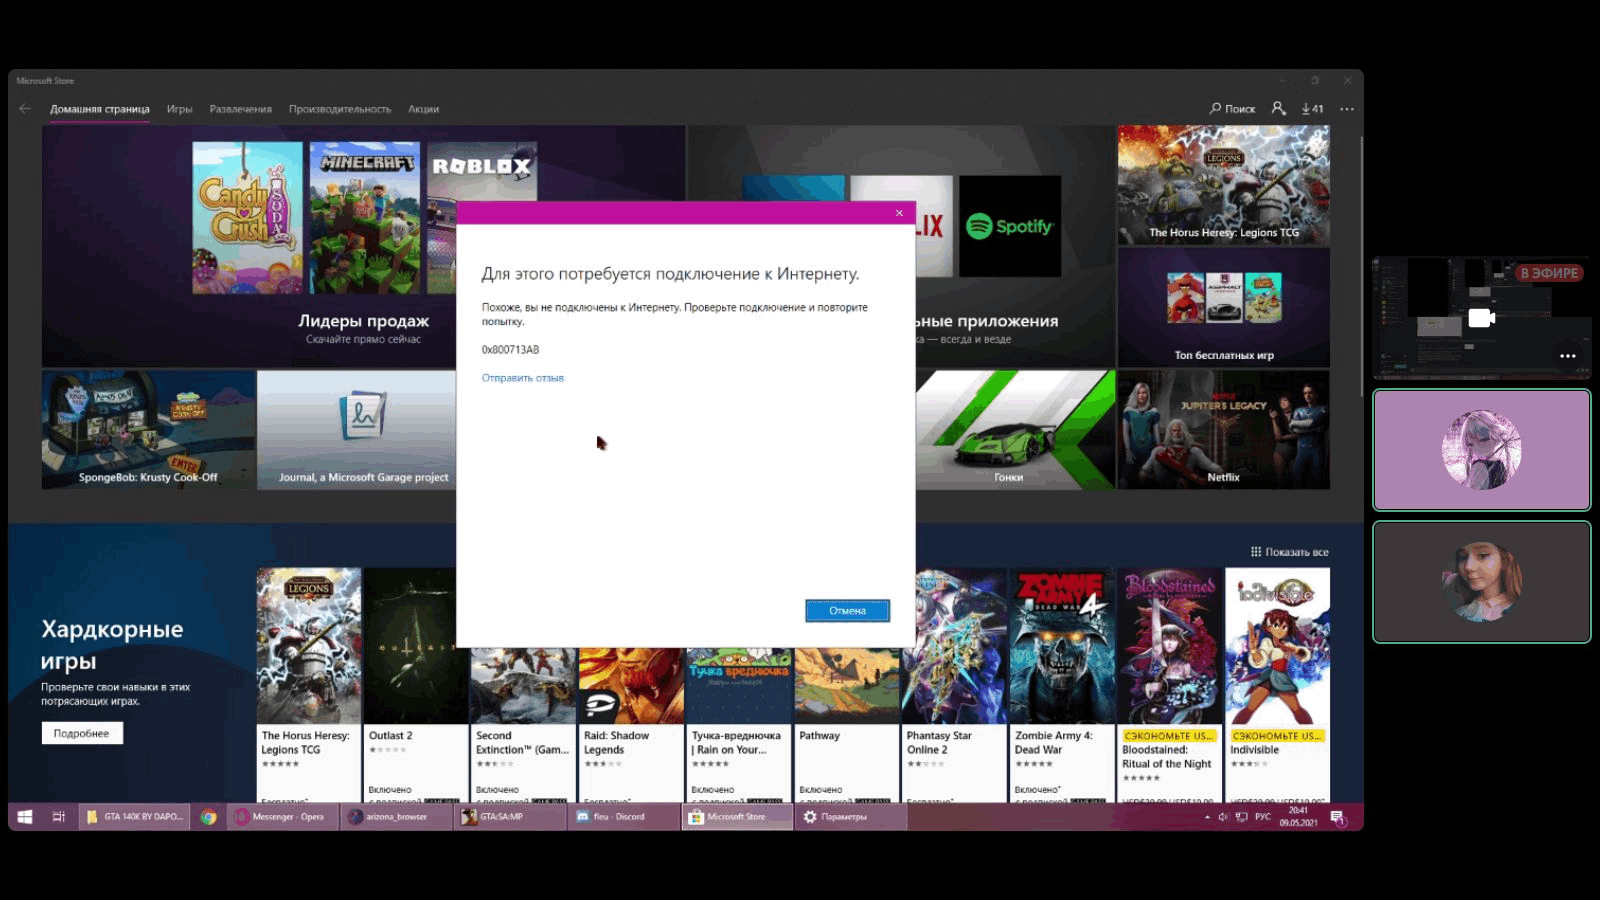Click Показать все grid link

click(1289, 552)
